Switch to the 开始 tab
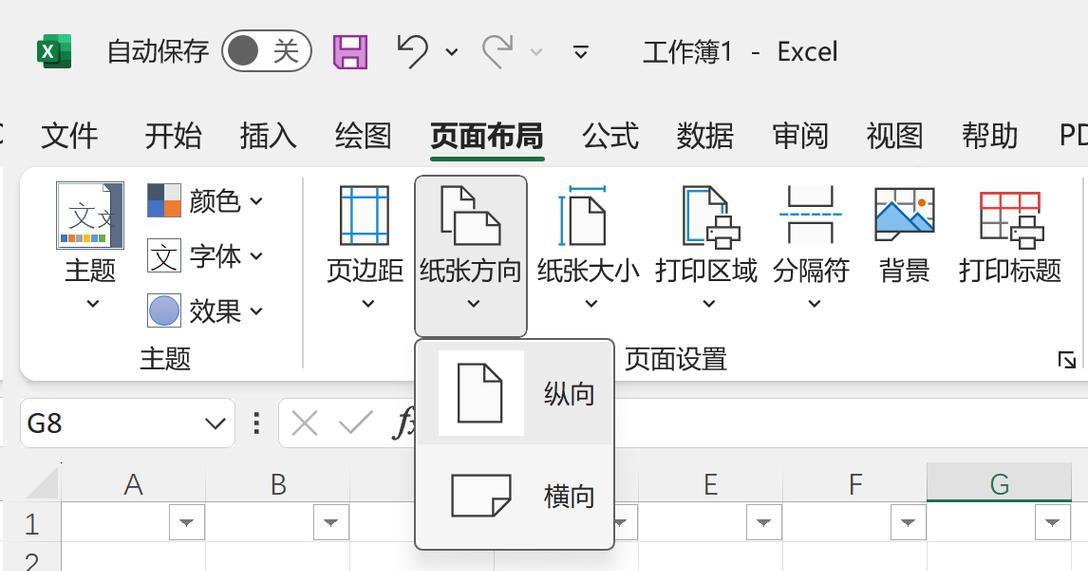The height and width of the screenshot is (571, 1088). point(173,135)
